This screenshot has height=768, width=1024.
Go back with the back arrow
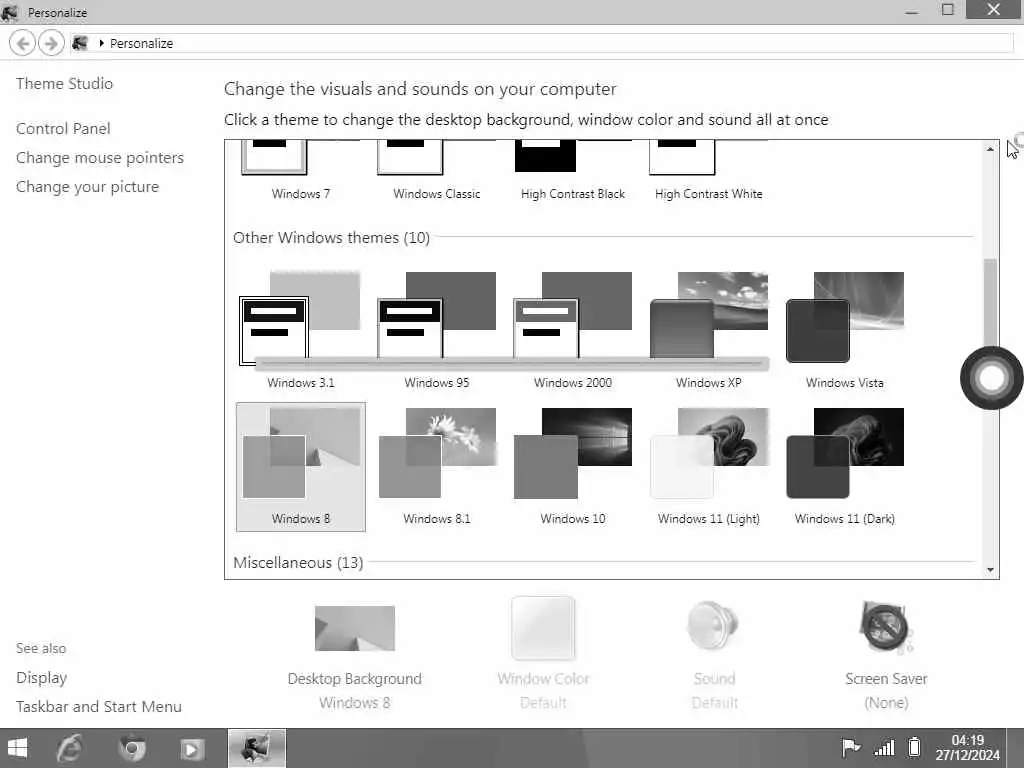(x=22, y=44)
